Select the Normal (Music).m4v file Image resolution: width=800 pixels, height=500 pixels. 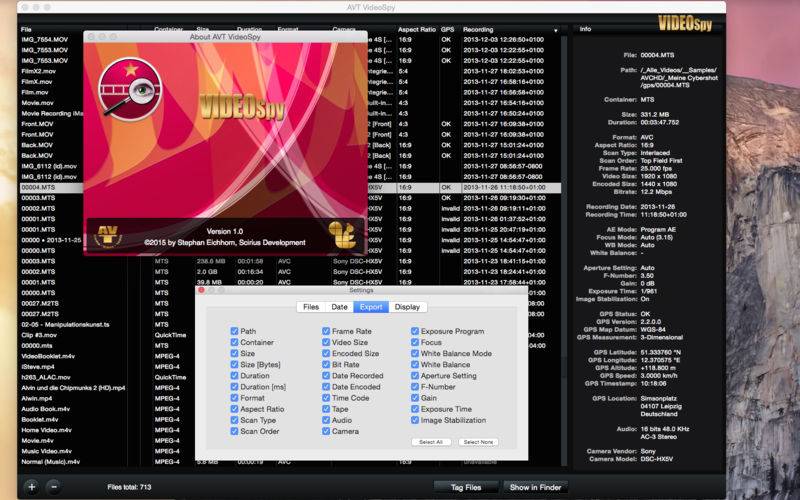[51, 462]
